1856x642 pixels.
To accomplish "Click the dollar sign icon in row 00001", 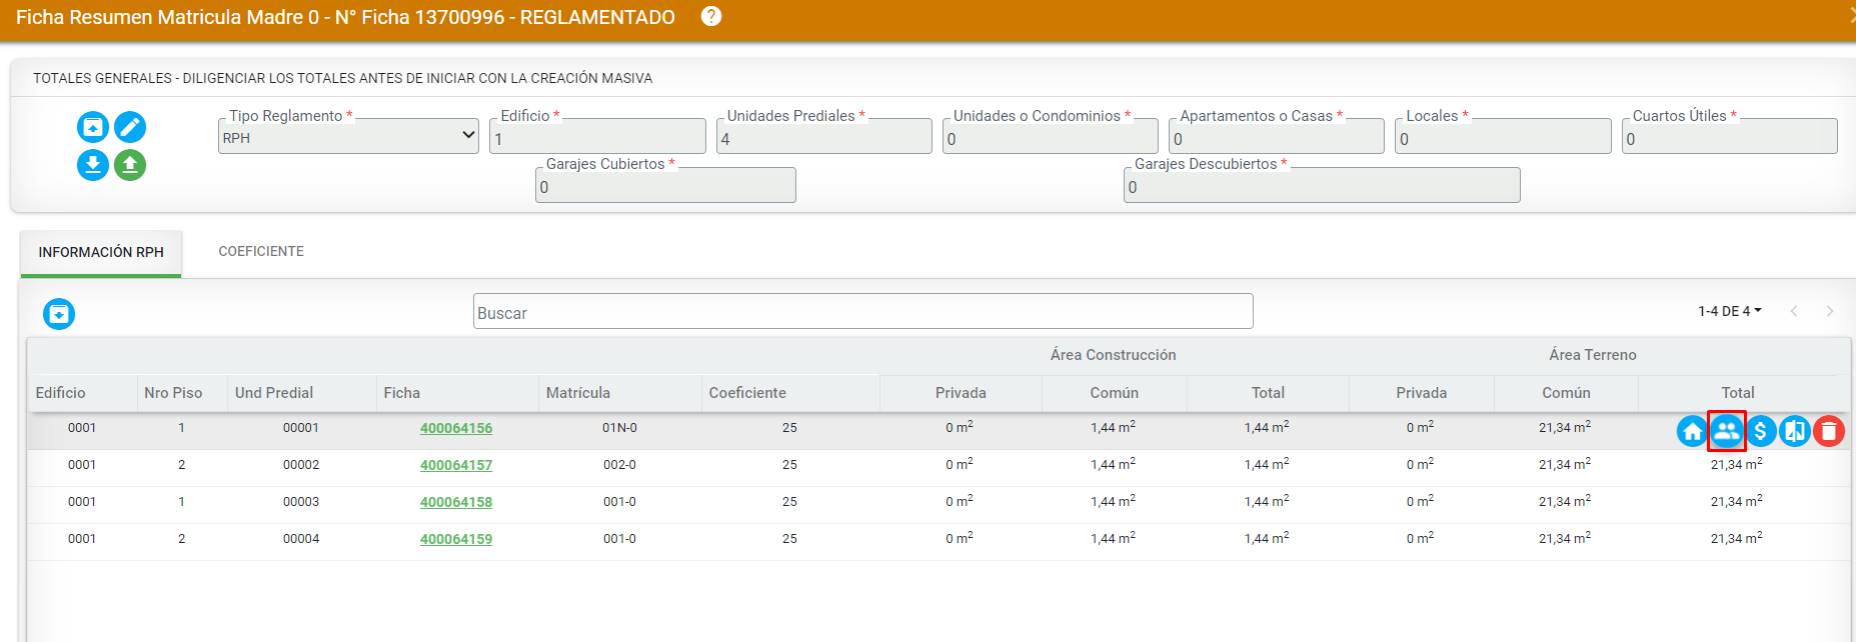I will [x=1761, y=431].
